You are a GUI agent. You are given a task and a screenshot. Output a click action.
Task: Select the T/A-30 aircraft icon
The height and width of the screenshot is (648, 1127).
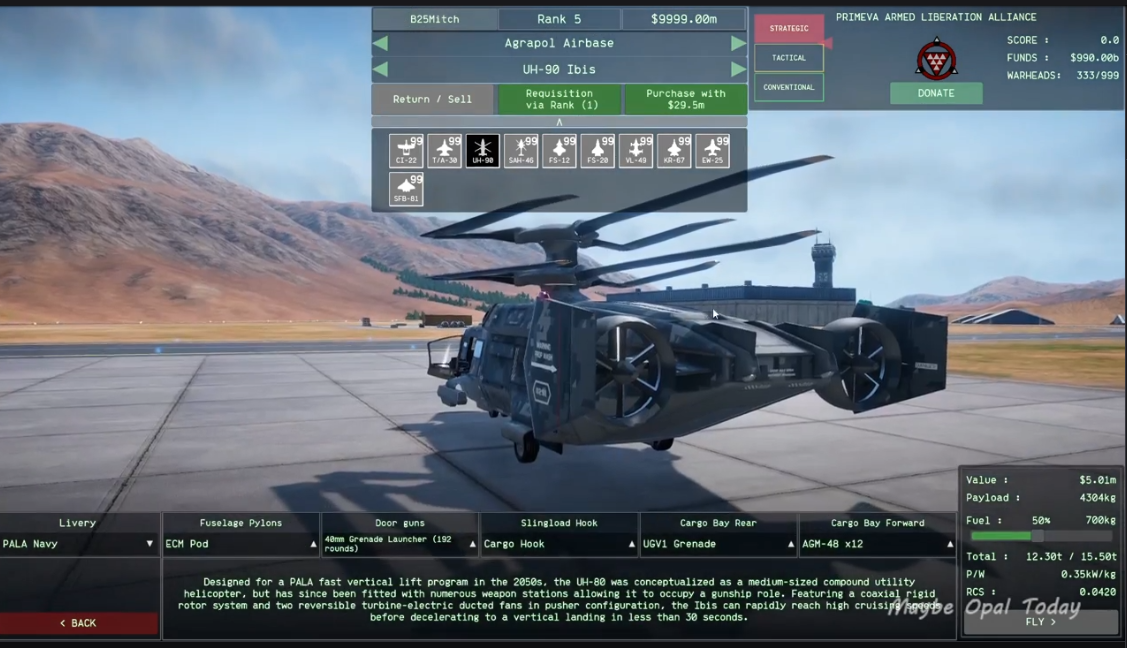click(x=444, y=151)
